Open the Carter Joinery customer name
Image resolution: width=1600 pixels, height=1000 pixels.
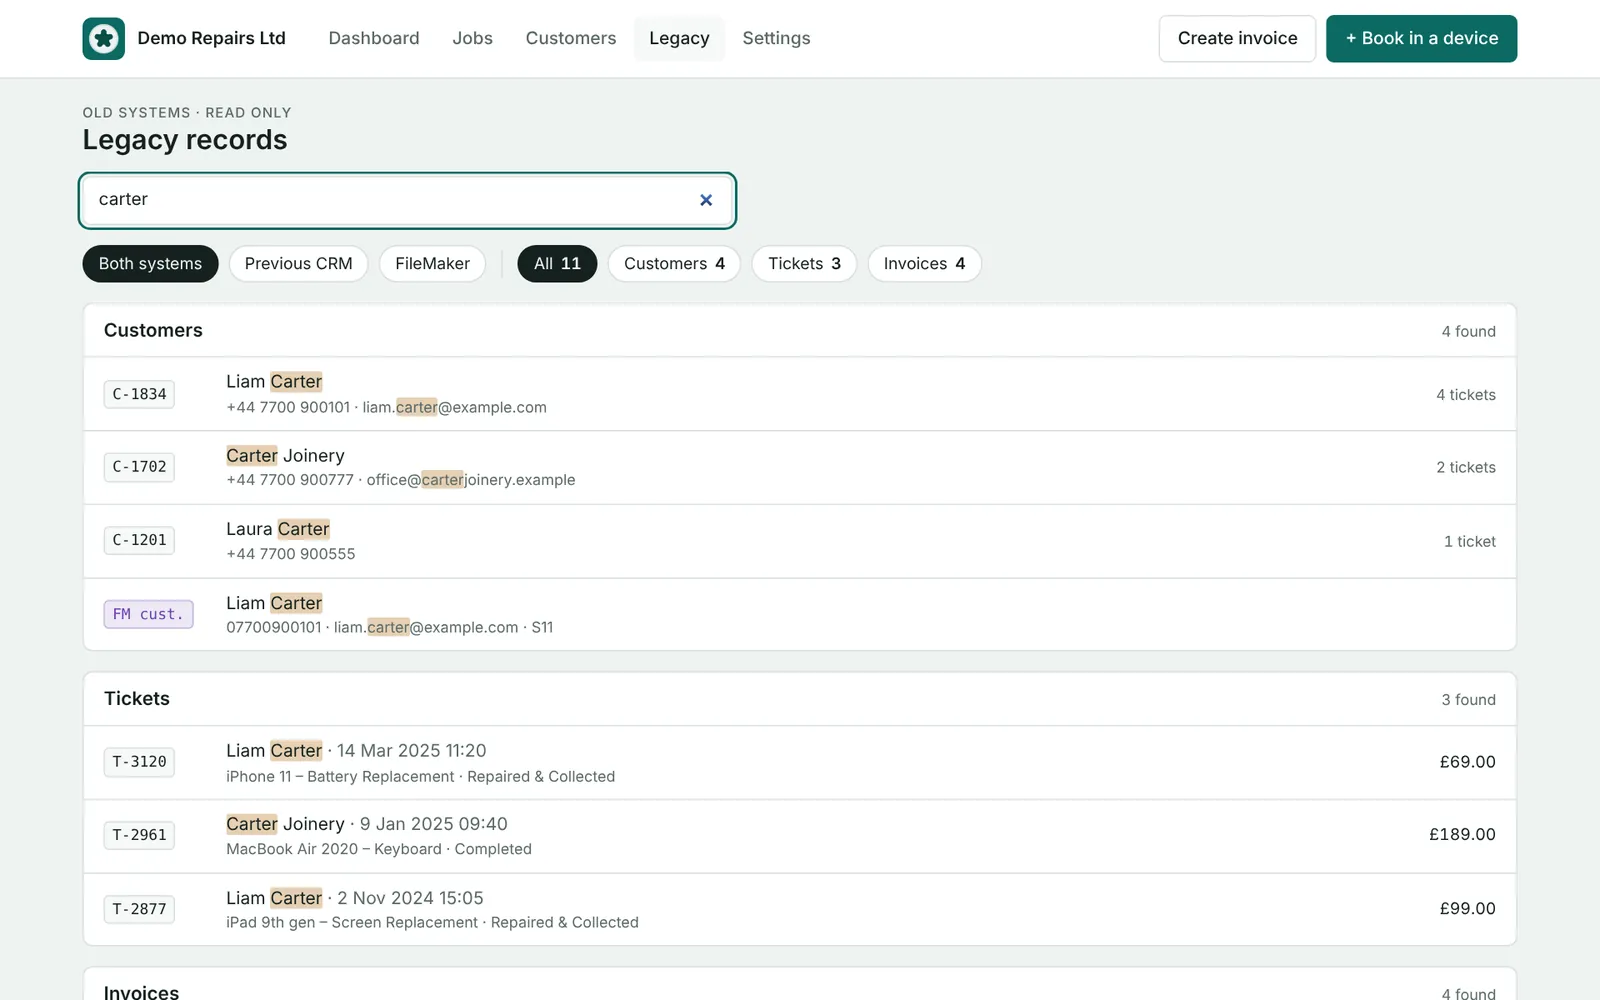click(285, 456)
